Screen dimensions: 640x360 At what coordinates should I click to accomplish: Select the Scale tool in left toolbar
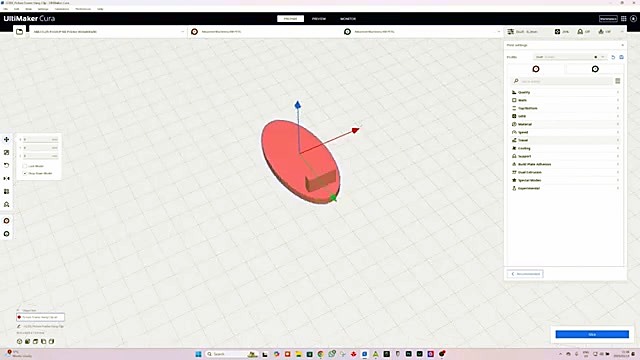[7, 153]
